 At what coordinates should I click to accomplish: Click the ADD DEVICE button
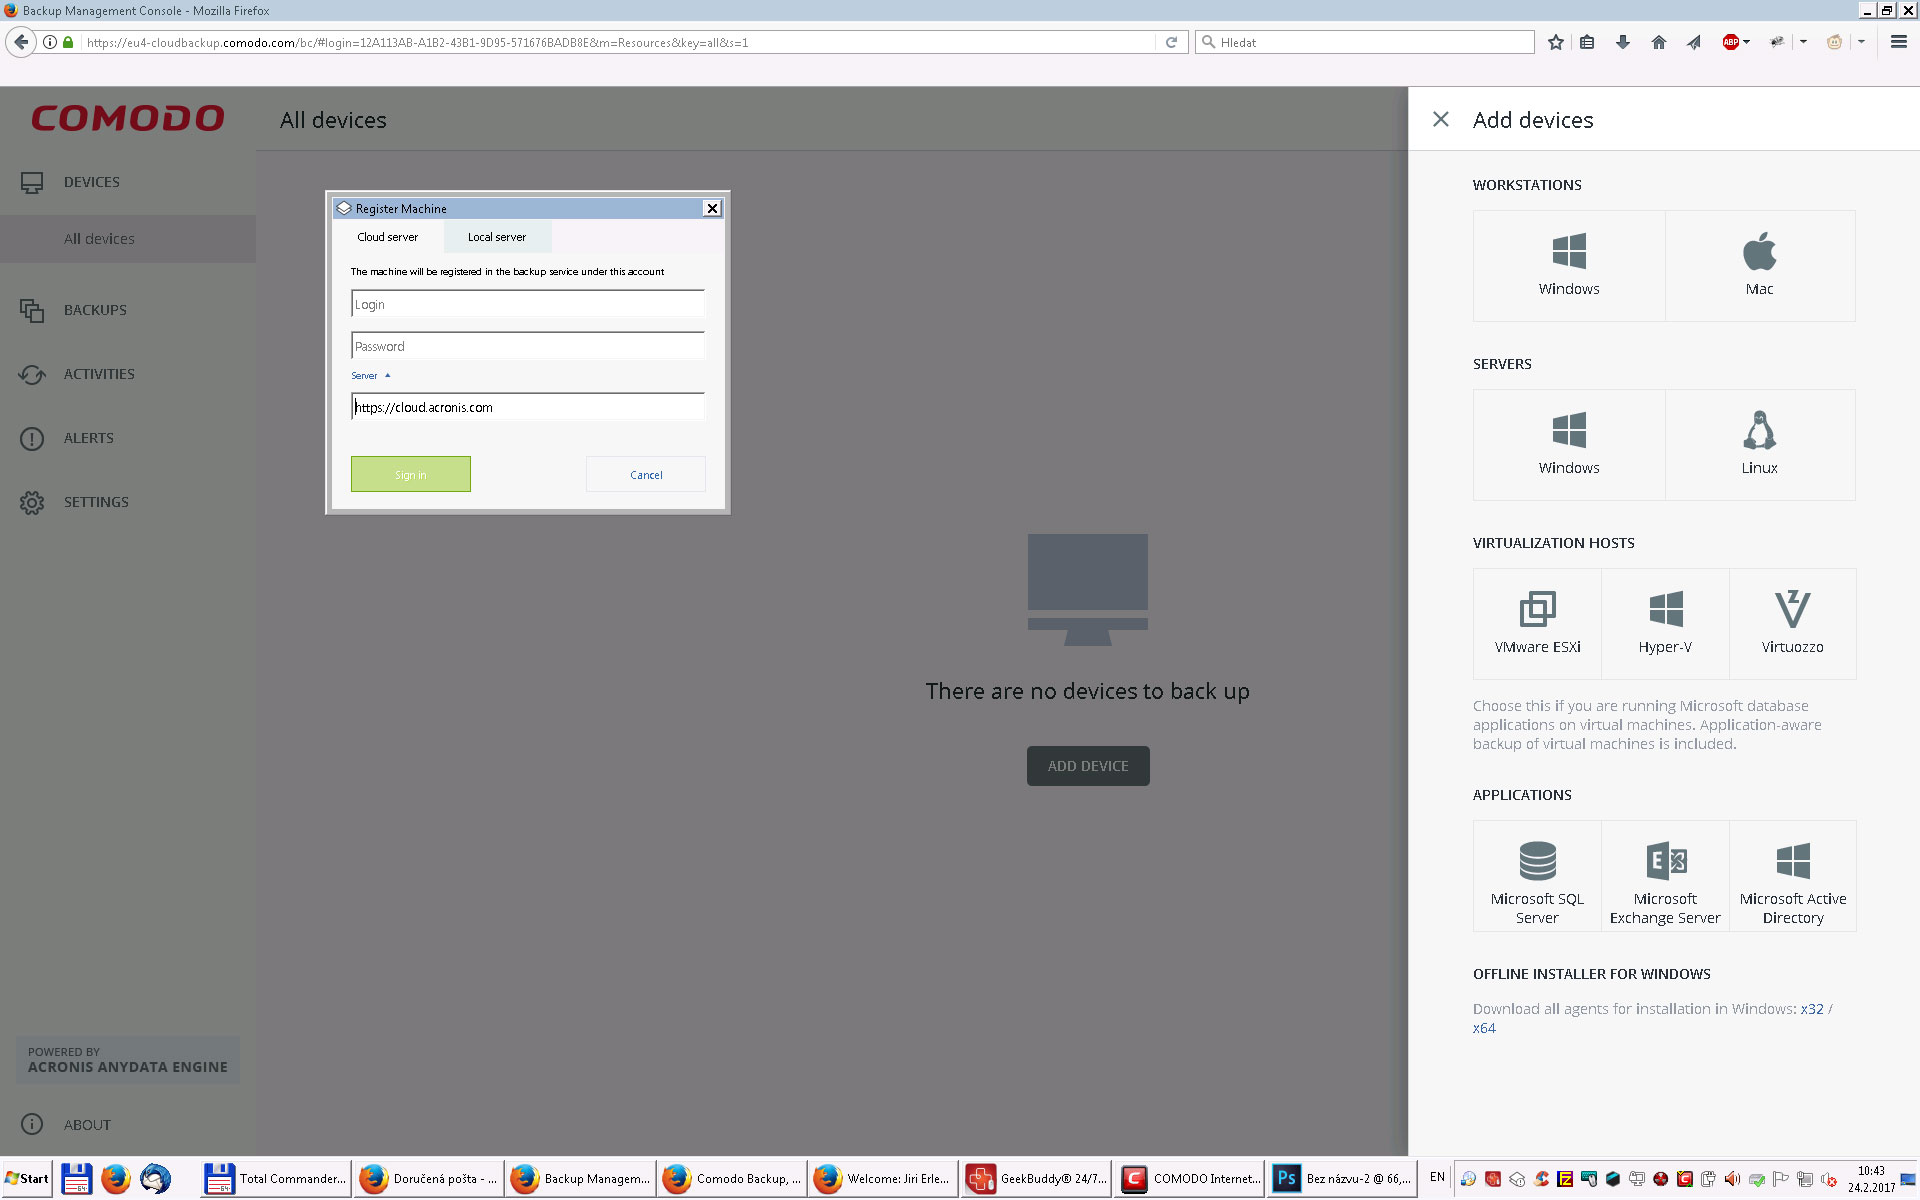(1088, 766)
